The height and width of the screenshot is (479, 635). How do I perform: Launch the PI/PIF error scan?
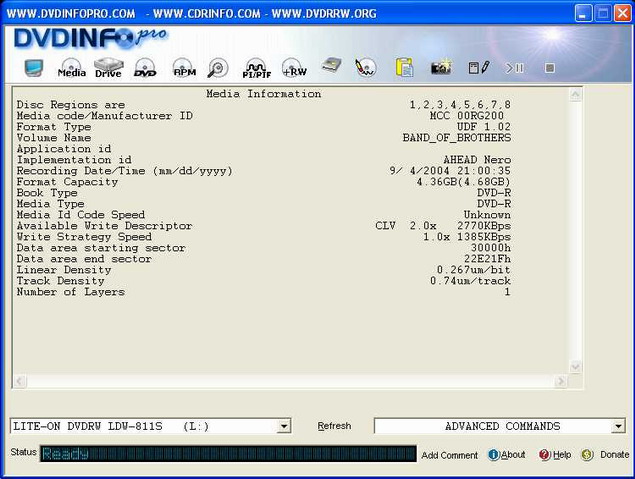[256, 68]
